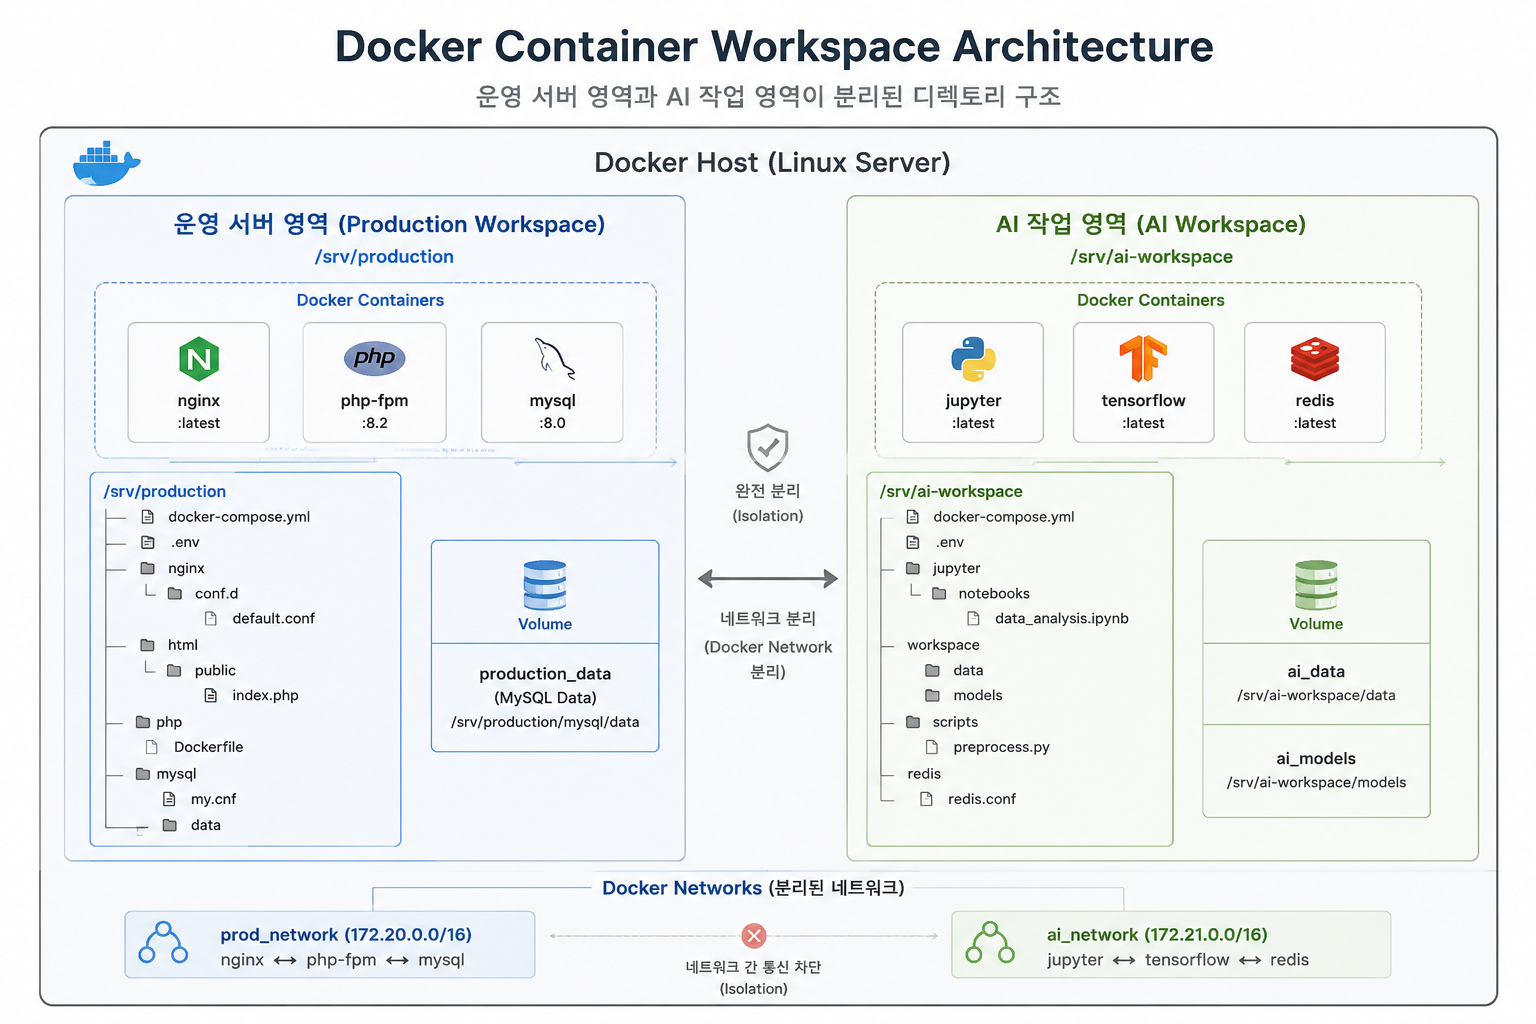Click the data folder under mysql

point(206,825)
